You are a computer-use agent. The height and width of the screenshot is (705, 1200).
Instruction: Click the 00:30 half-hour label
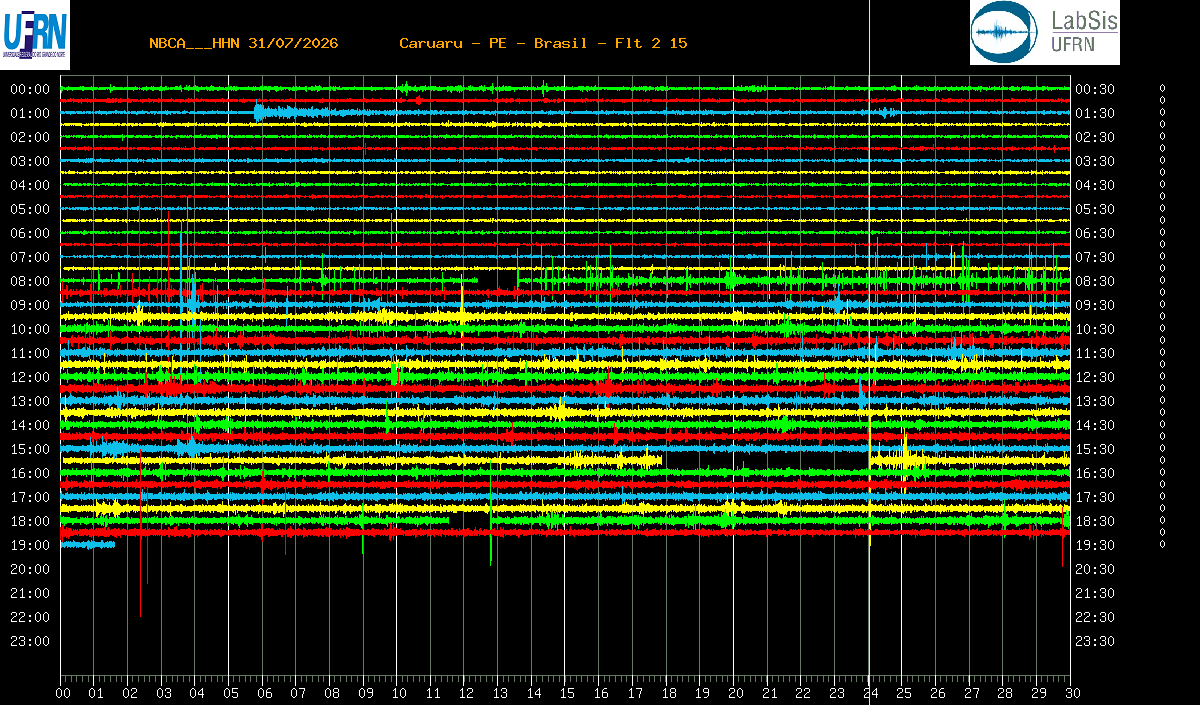pyautogui.click(x=1095, y=89)
